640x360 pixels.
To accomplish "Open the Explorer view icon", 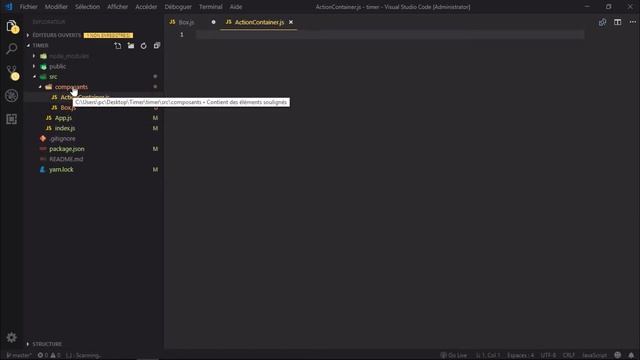I will pyautogui.click(x=11, y=26).
